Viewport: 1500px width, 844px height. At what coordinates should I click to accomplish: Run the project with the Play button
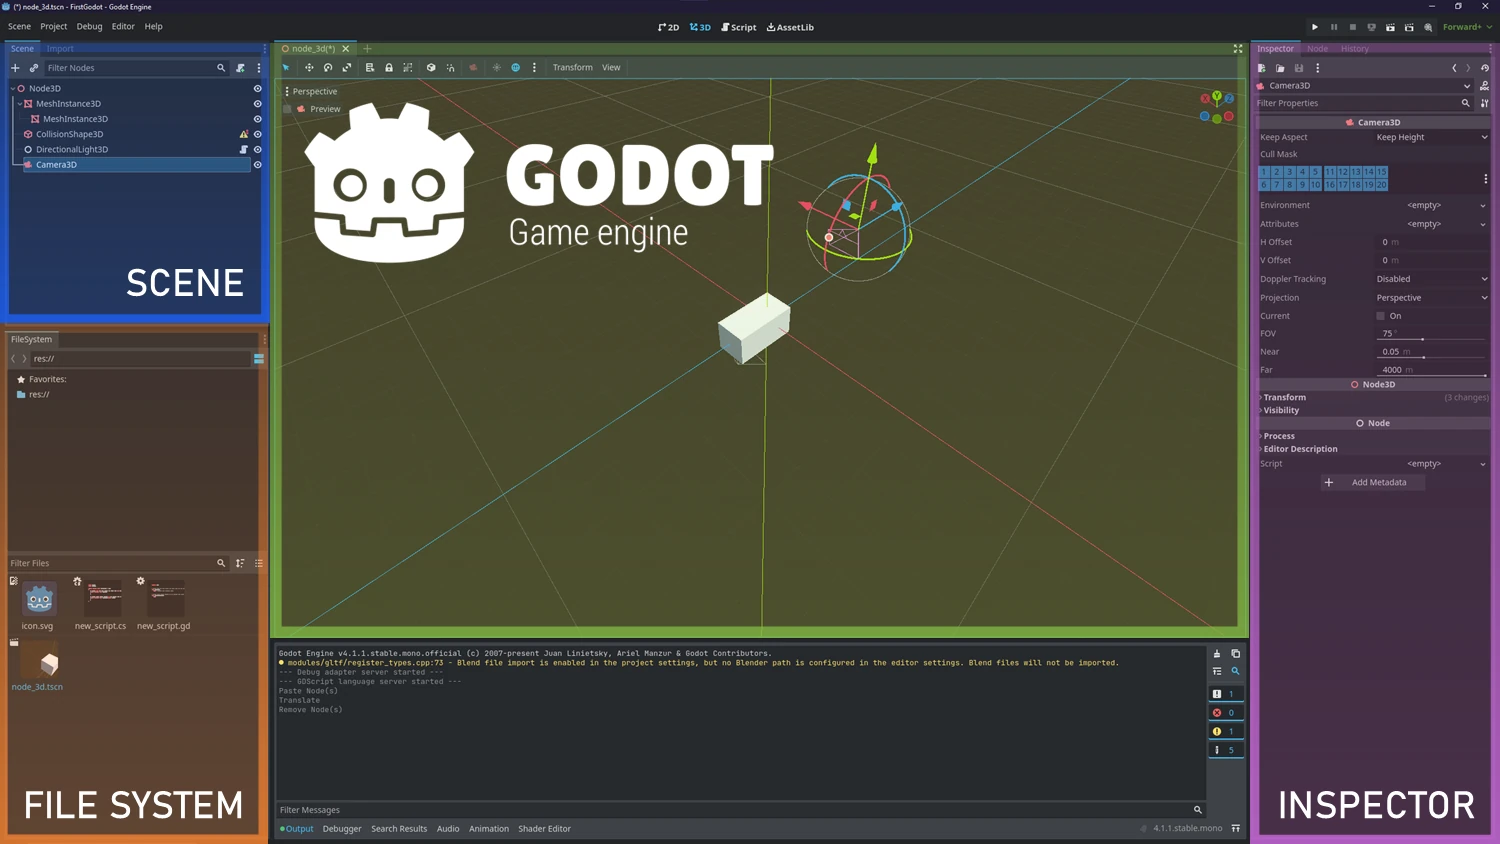tap(1315, 27)
